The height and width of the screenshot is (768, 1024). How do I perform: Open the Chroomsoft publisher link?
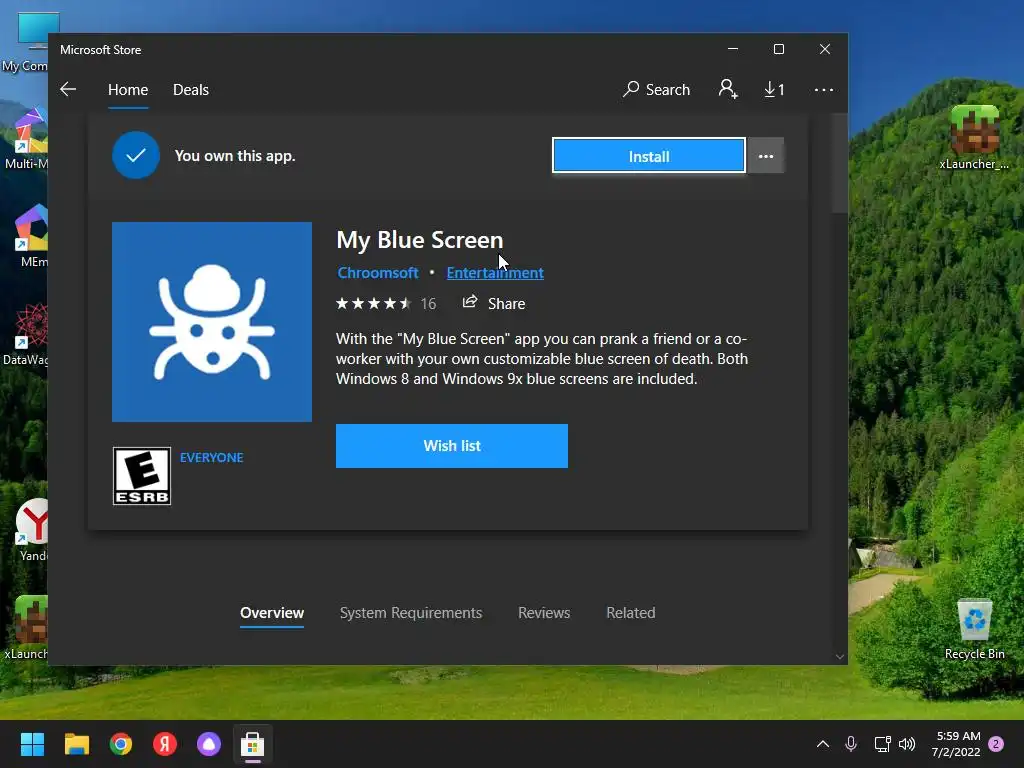[377, 273]
